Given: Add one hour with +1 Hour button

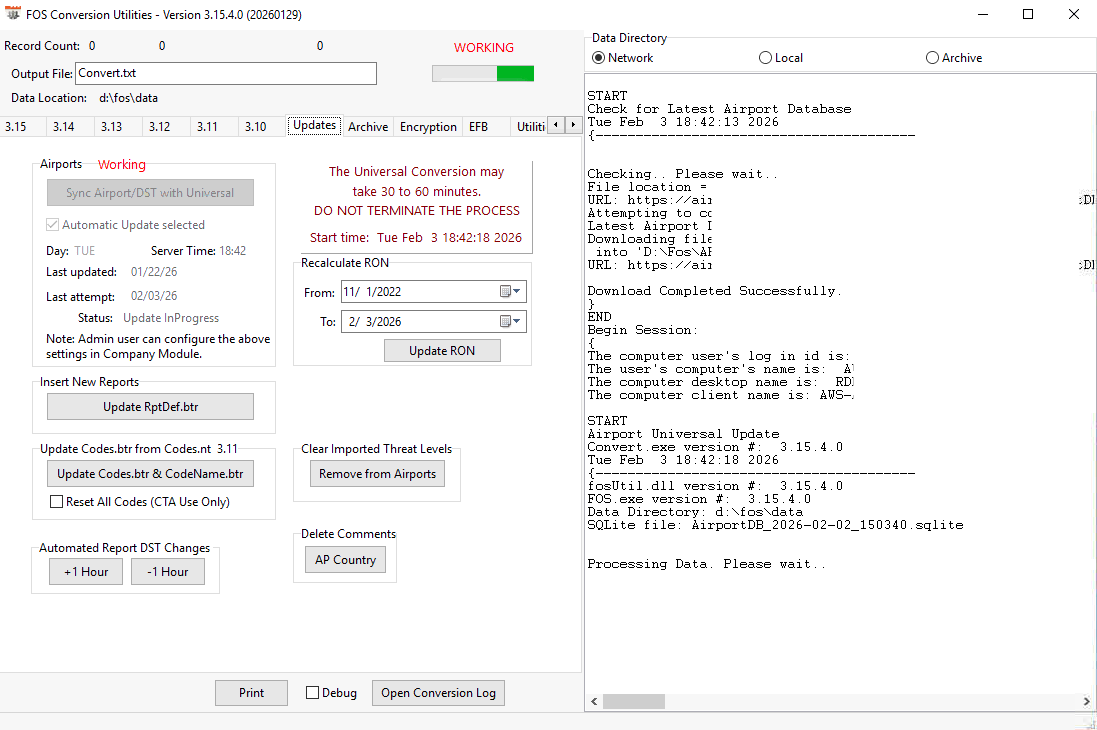Looking at the screenshot, I should pos(86,572).
